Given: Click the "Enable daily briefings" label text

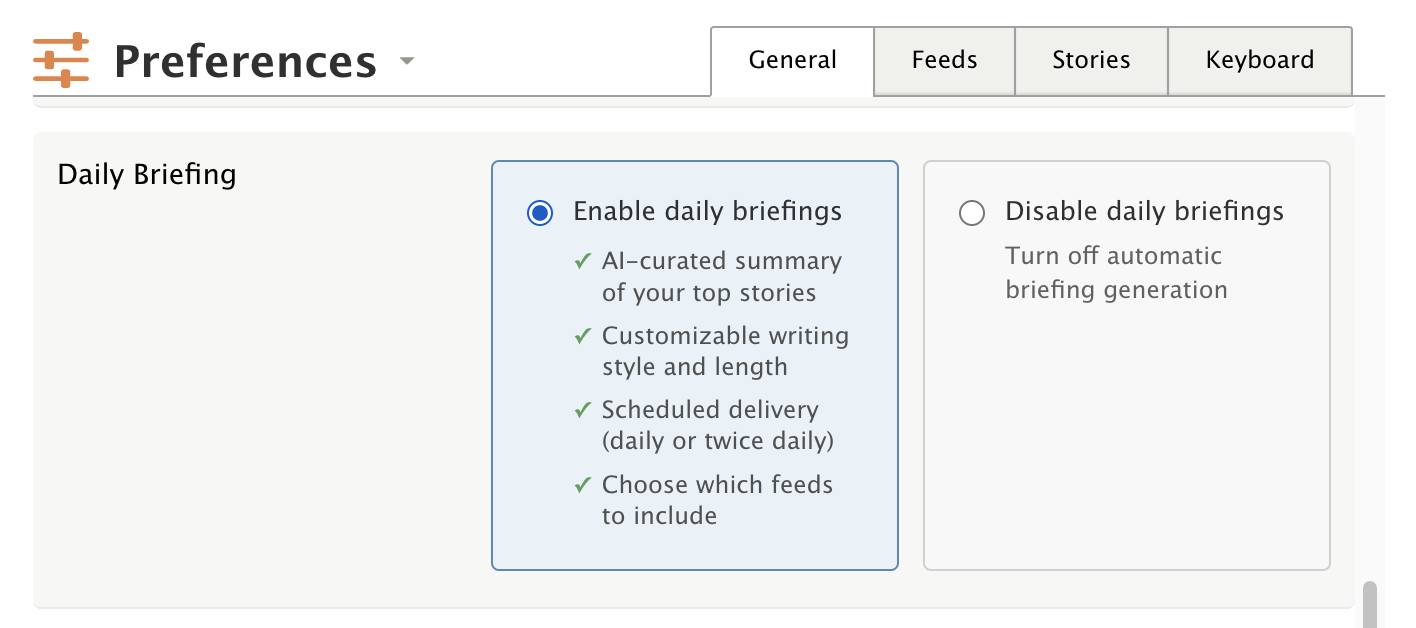Looking at the screenshot, I should [x=707, y=212].
